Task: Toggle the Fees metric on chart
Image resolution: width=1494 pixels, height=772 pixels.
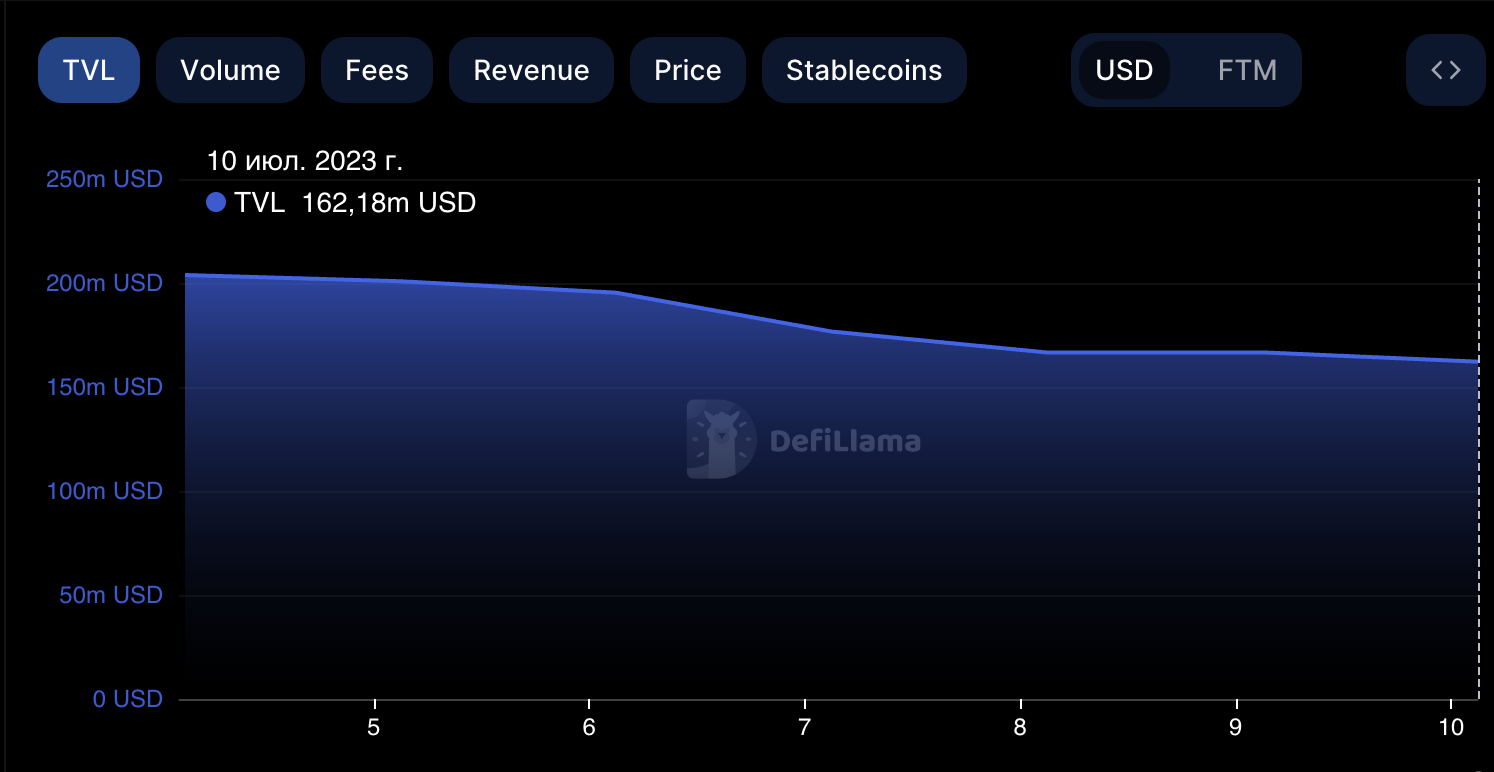Action: tap(377, 70)
